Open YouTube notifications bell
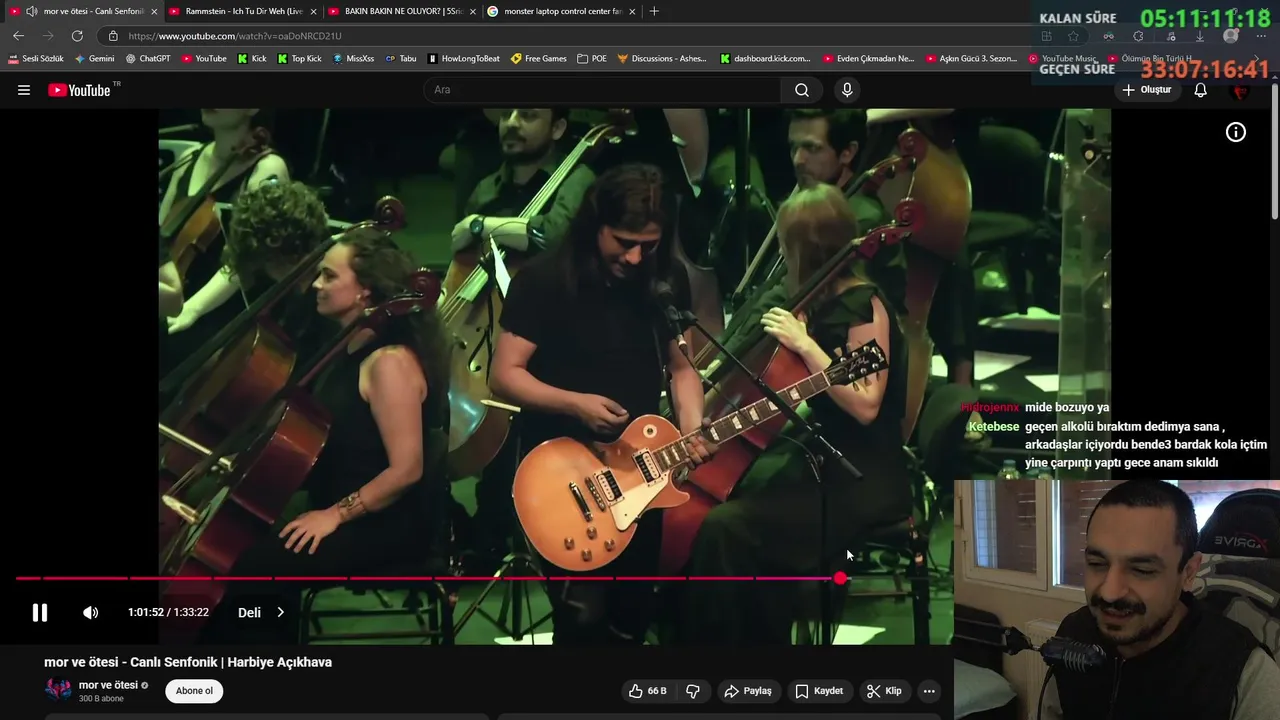 [1201, 90]
